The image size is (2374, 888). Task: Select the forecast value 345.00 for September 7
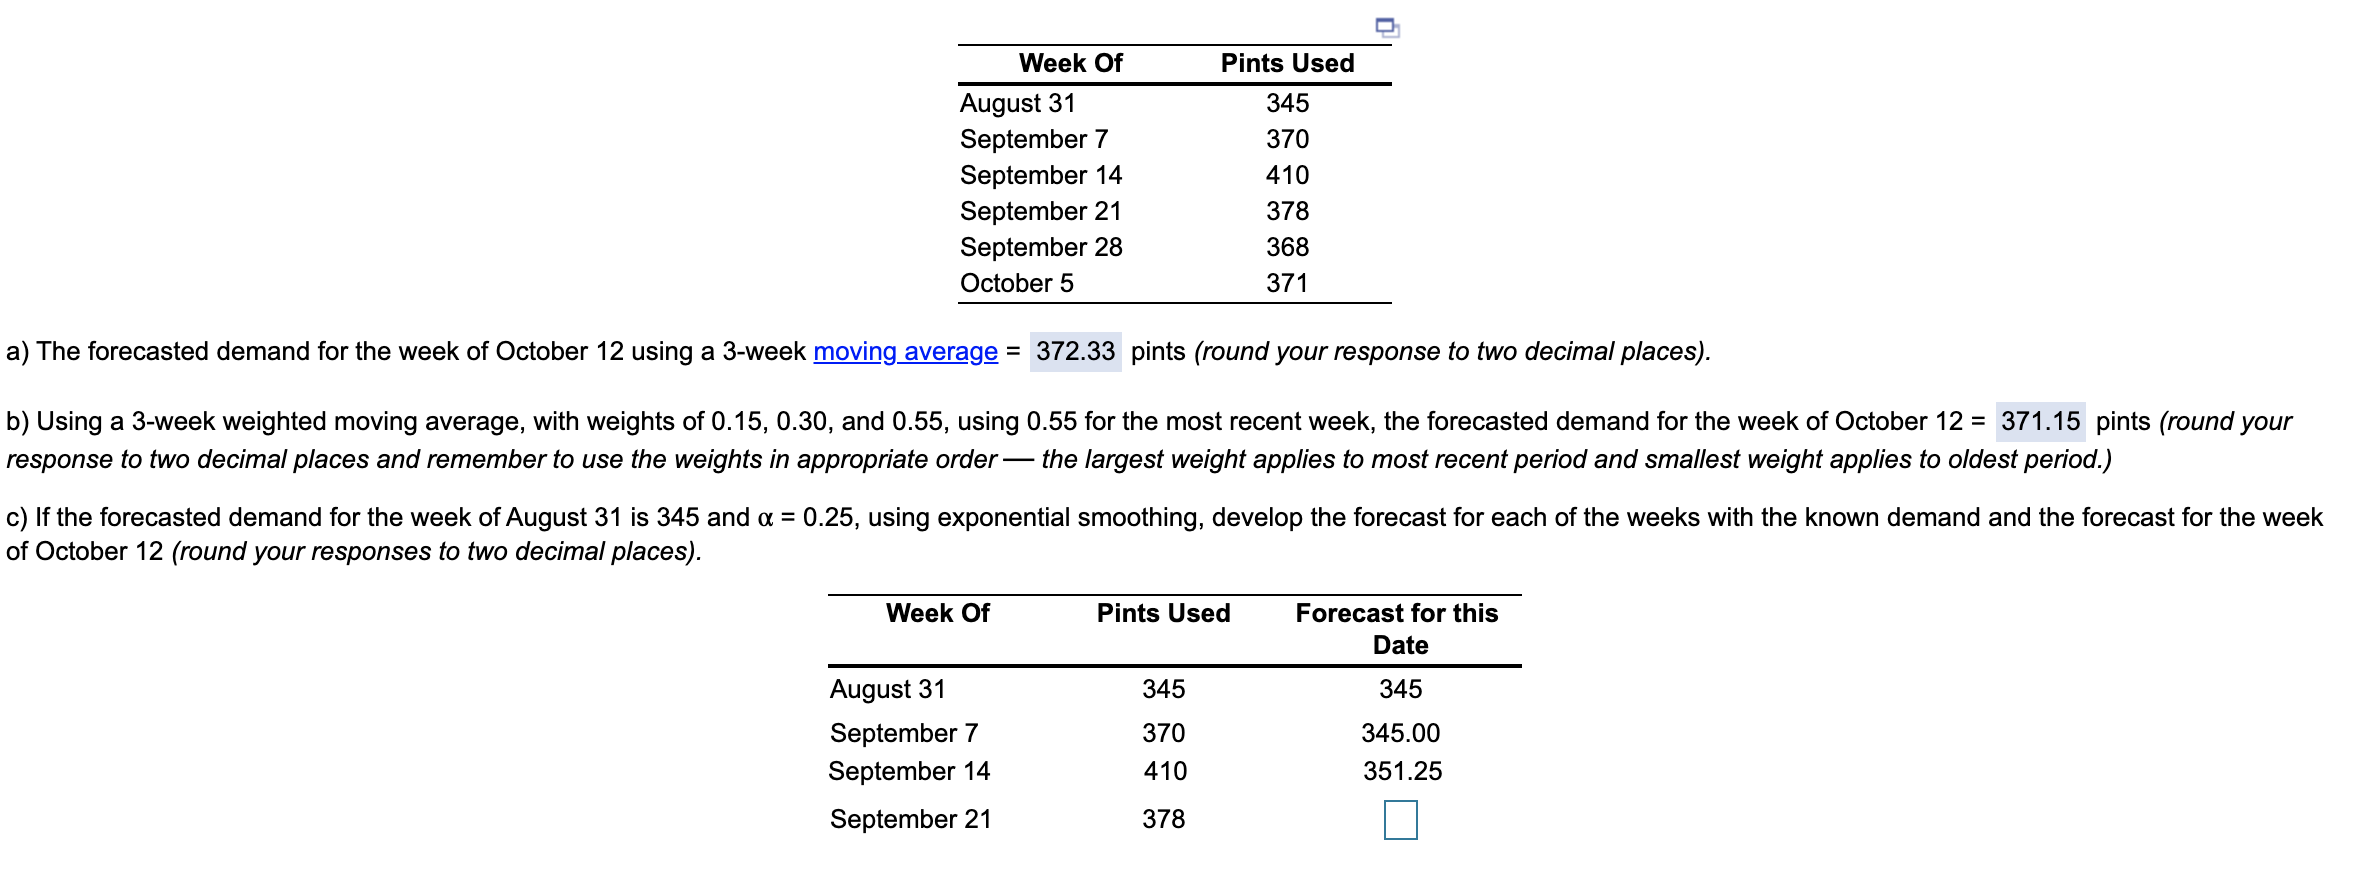(x=1400, y=732)
